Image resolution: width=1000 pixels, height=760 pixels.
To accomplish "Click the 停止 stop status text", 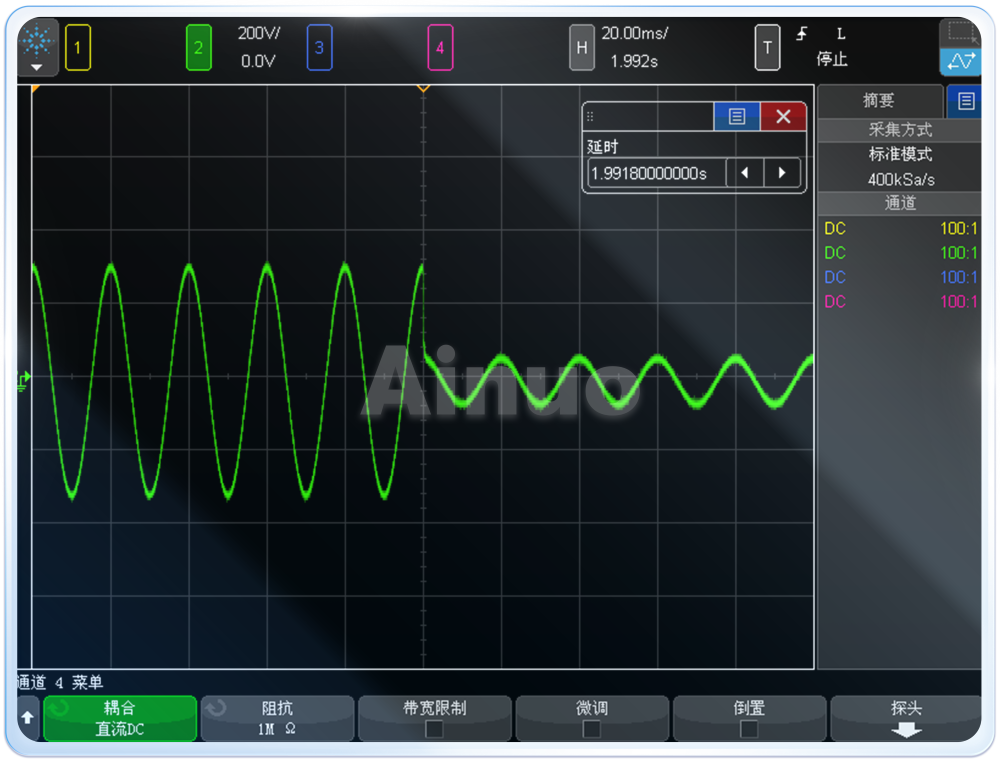I will 832,59.
